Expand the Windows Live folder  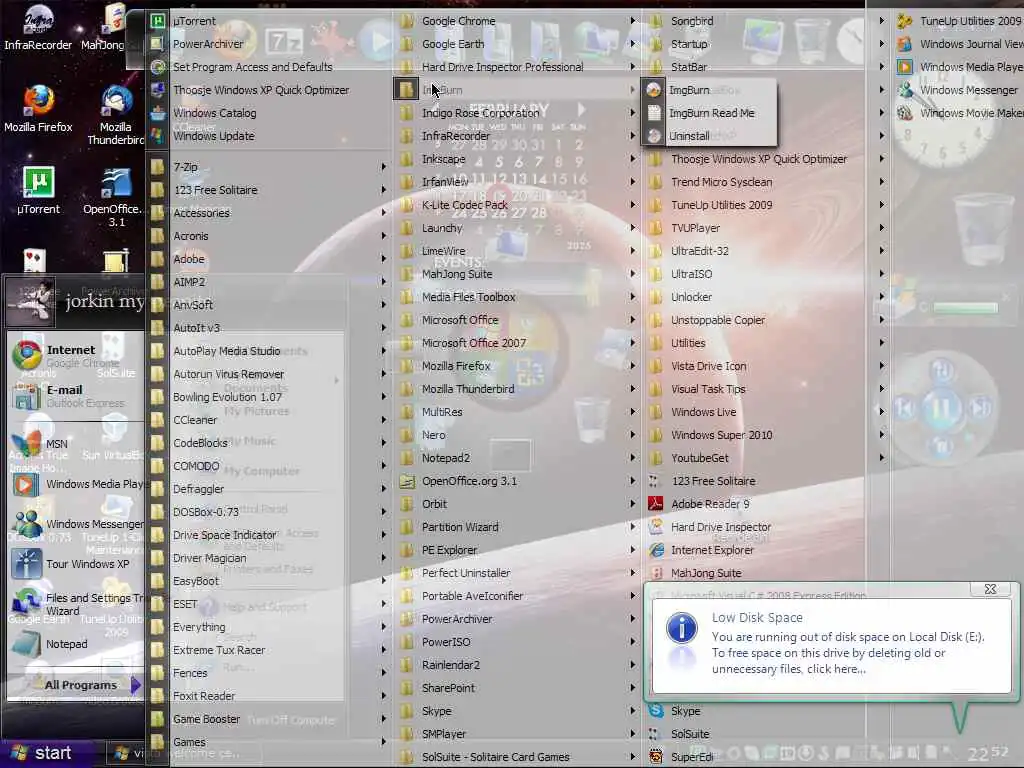tap(767, 412)
